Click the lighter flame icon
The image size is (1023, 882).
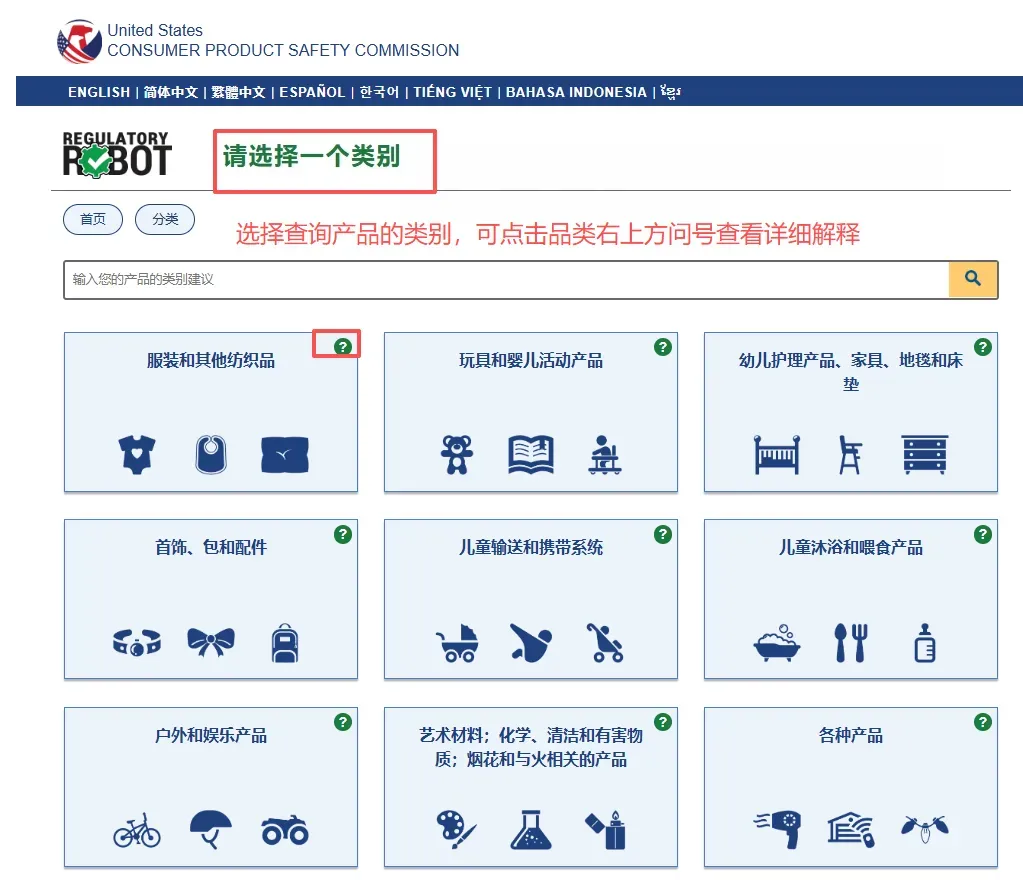pyautogui.click(x=605, y=830)
